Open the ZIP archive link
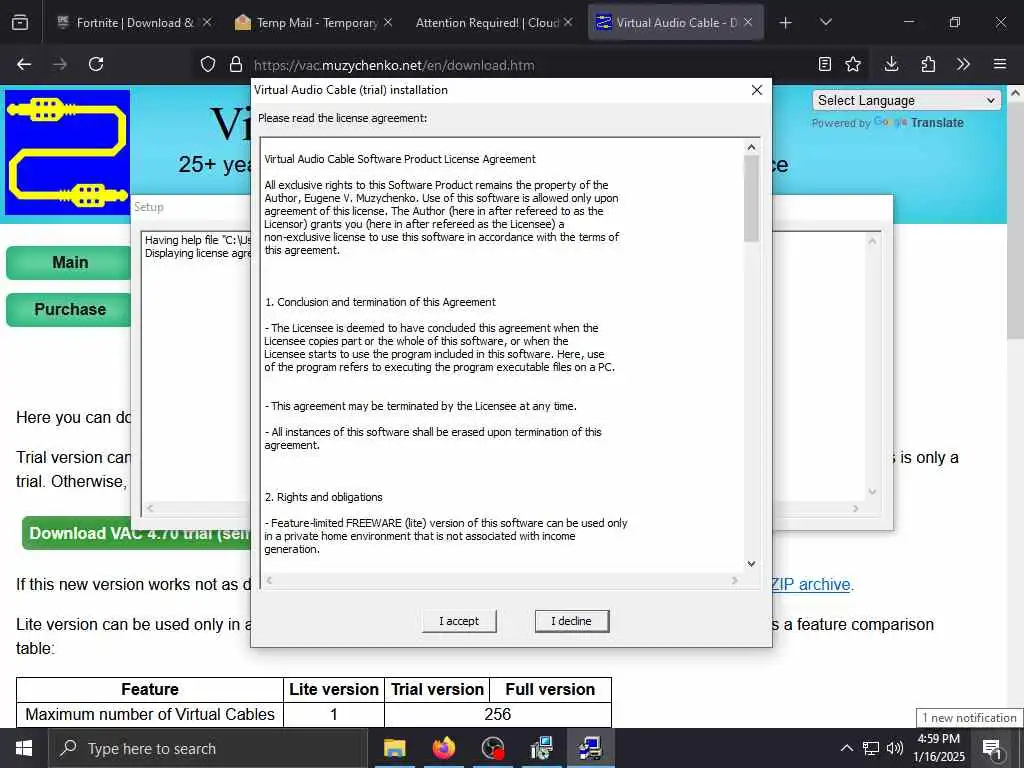This screenshot has height=768, width=1024. point(810,584)
